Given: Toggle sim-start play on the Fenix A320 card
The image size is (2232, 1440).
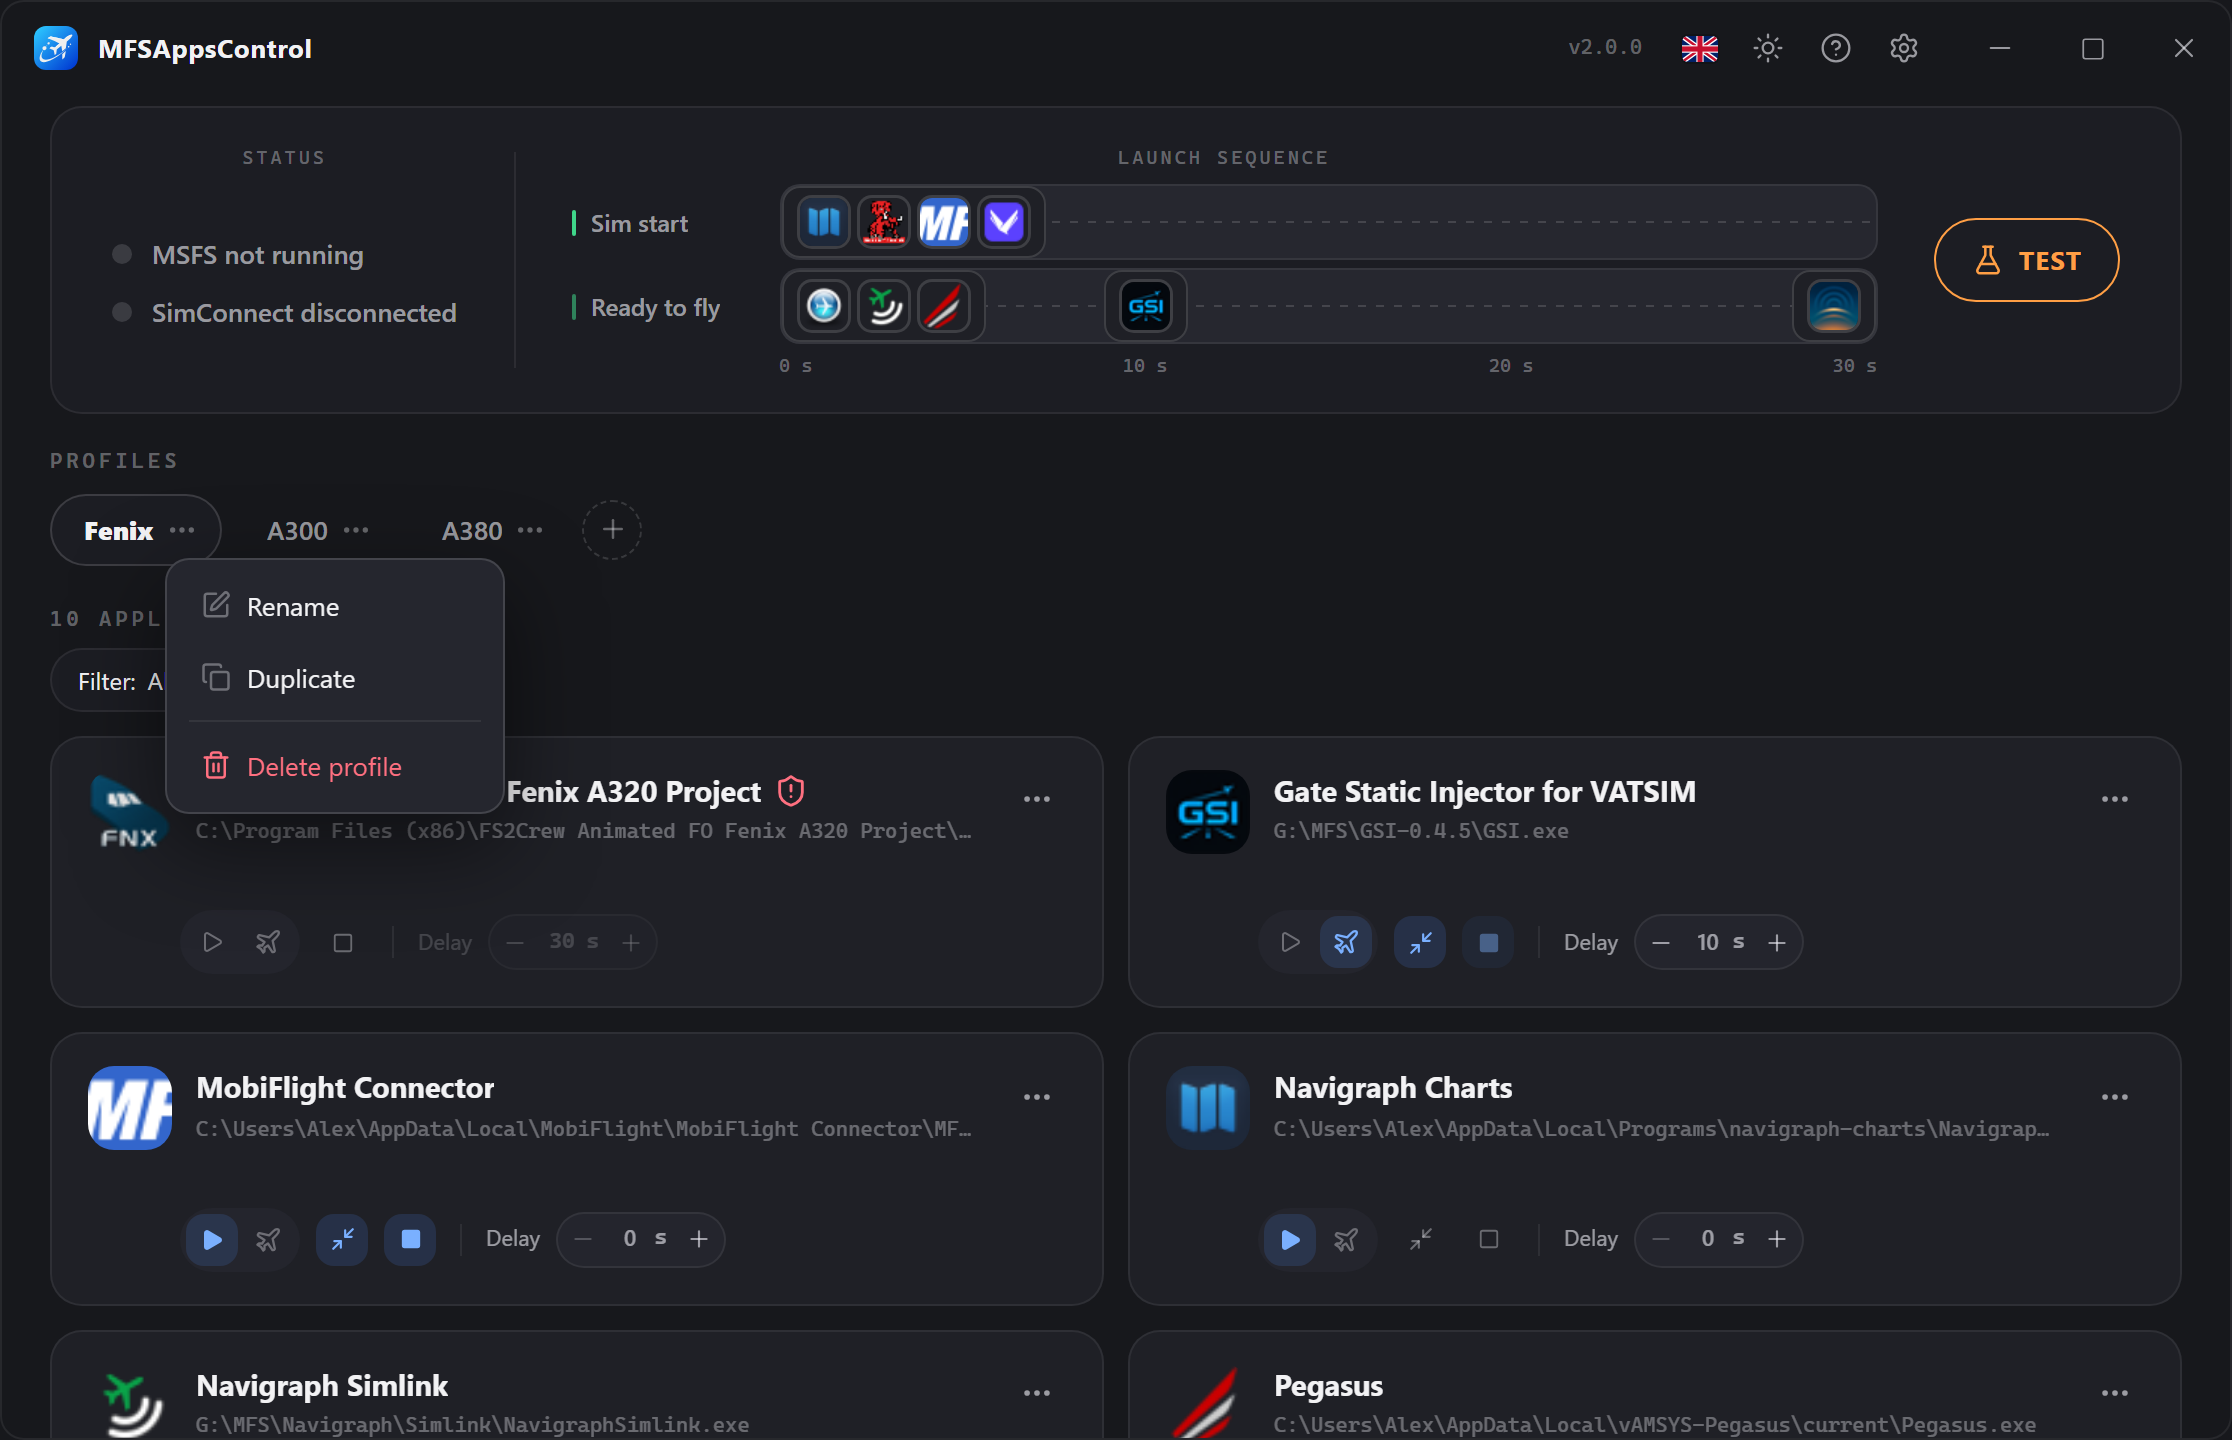Looking at the screenshot, I should click(212, 942).
